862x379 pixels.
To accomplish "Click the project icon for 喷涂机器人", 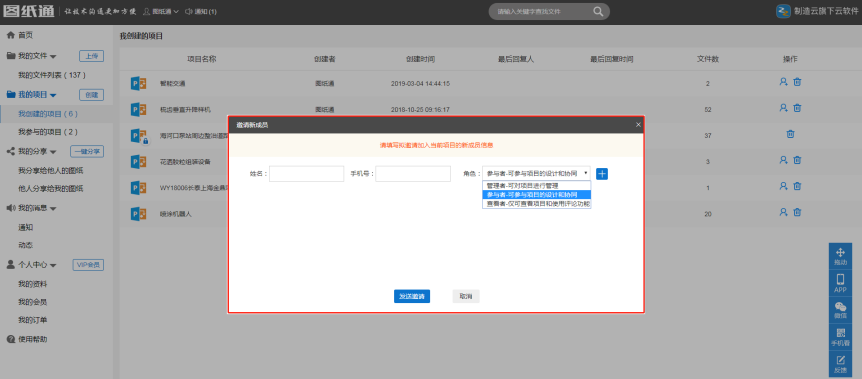I will 139,213.
